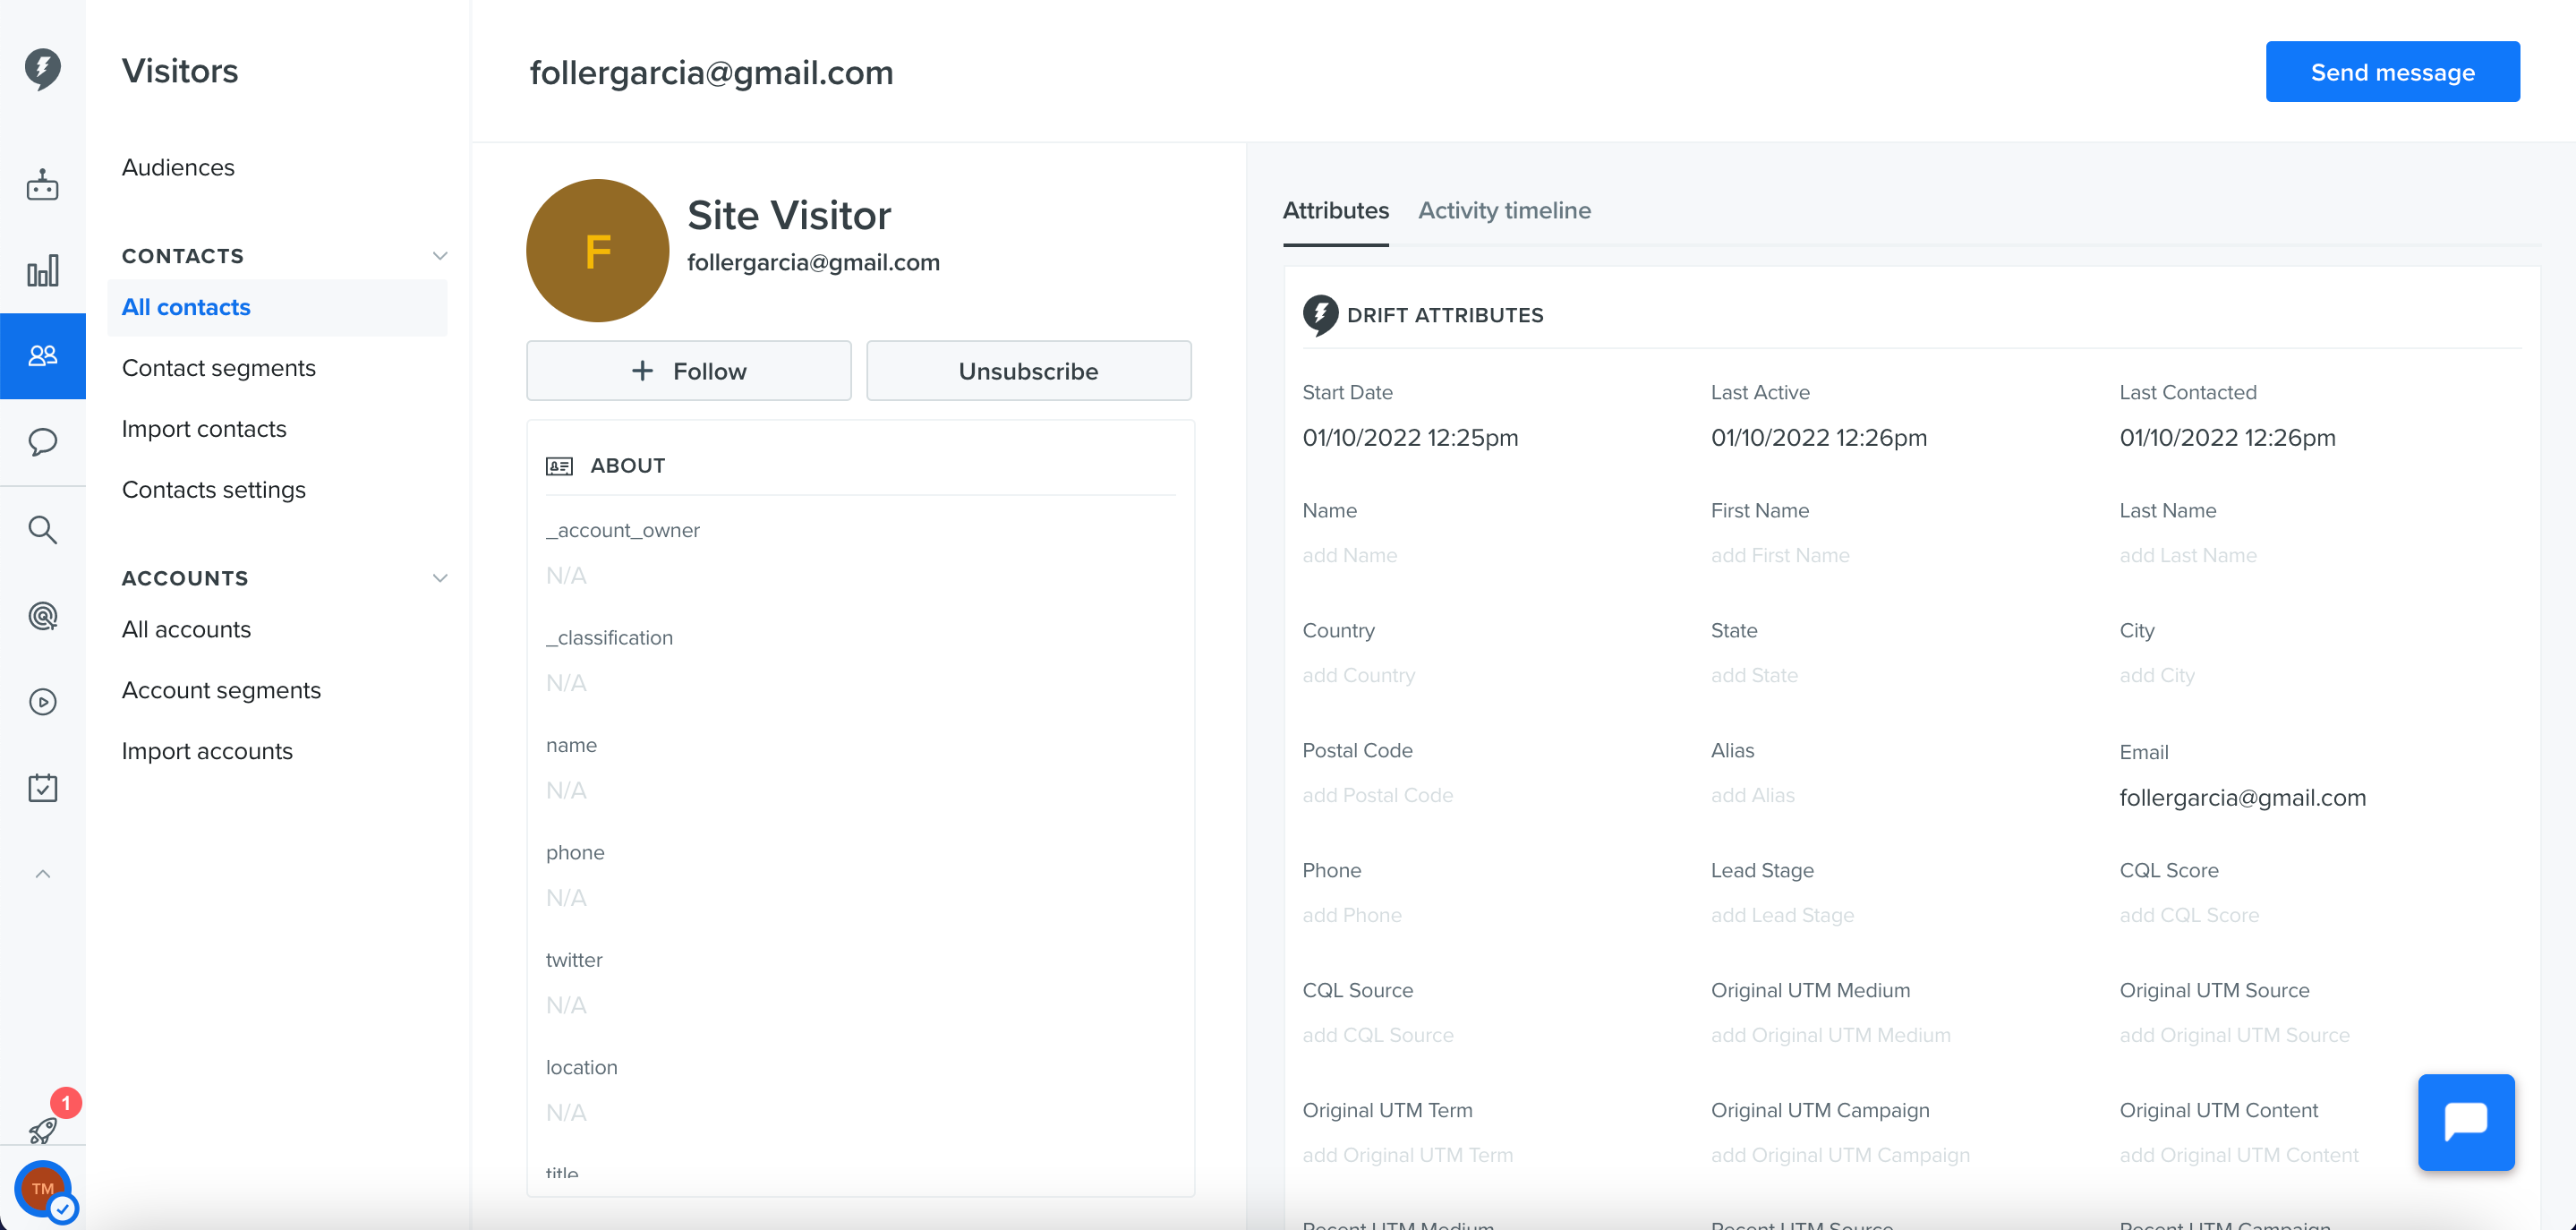Click the add City field
2576x1230 pixels.
click(x=2157, y=675)
